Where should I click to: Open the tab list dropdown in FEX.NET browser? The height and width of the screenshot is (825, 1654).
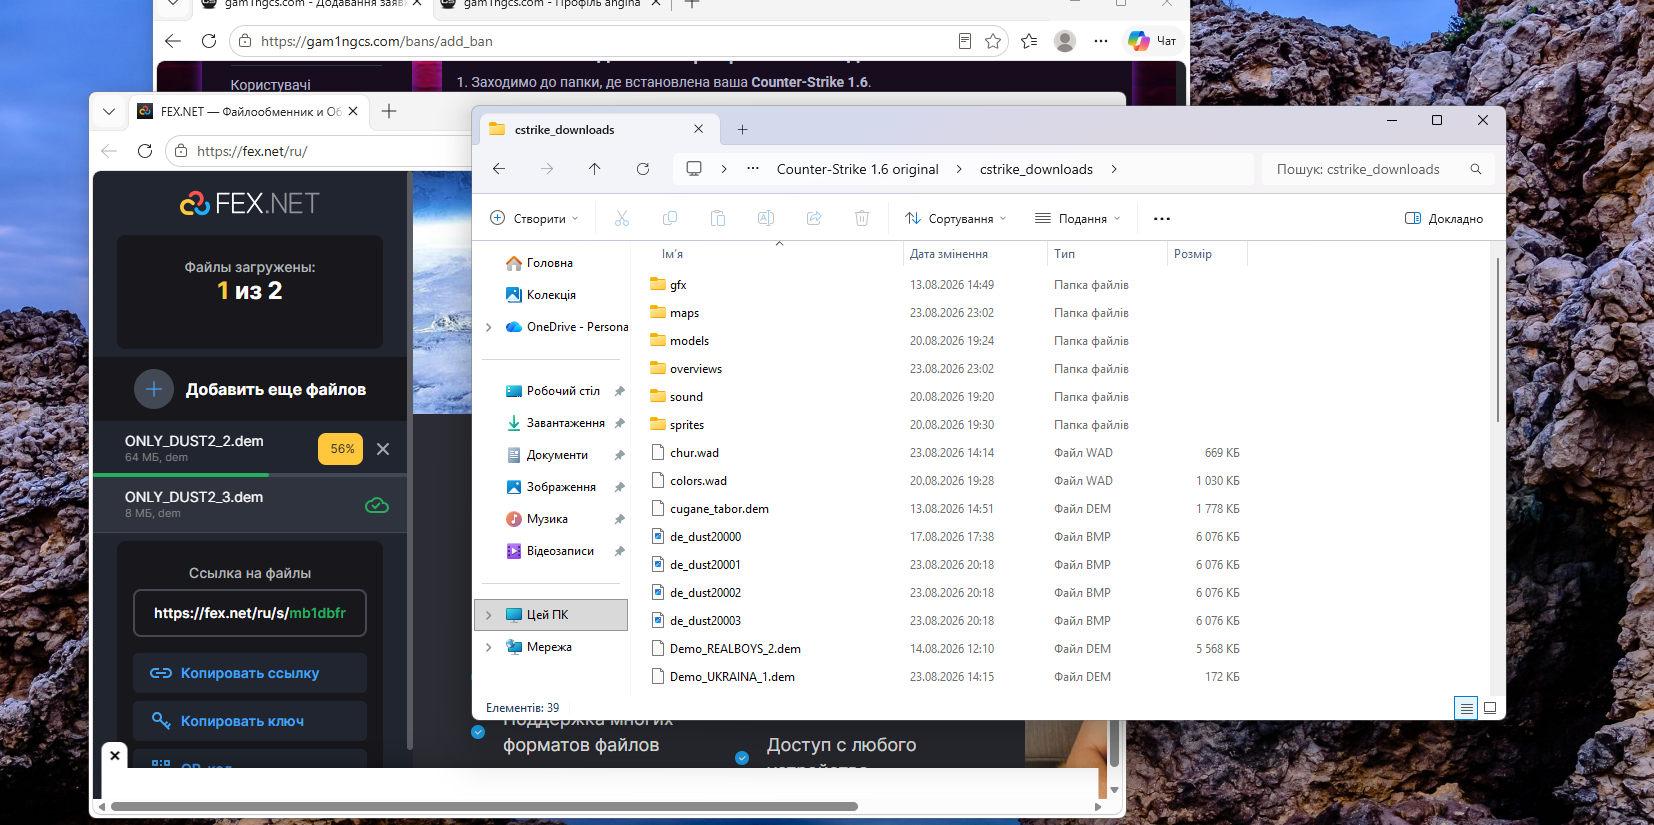click(109, 111)
